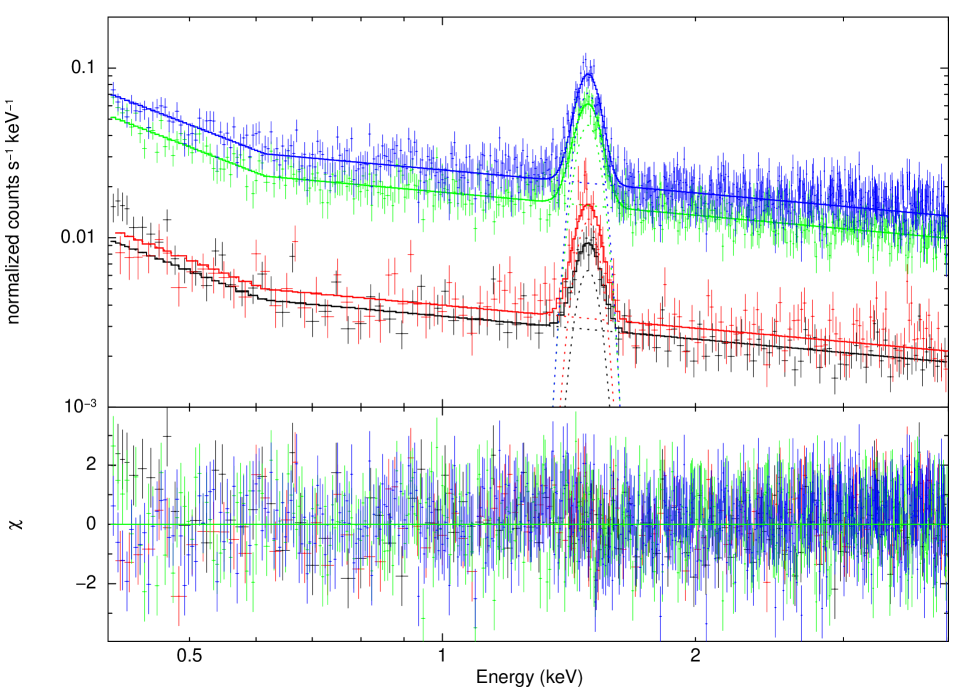Image resolution: width=965 pixels, height=695 pixels.
Task: Select the 0.1 tick label on upper y-axis
Action: tap(84, 67)
